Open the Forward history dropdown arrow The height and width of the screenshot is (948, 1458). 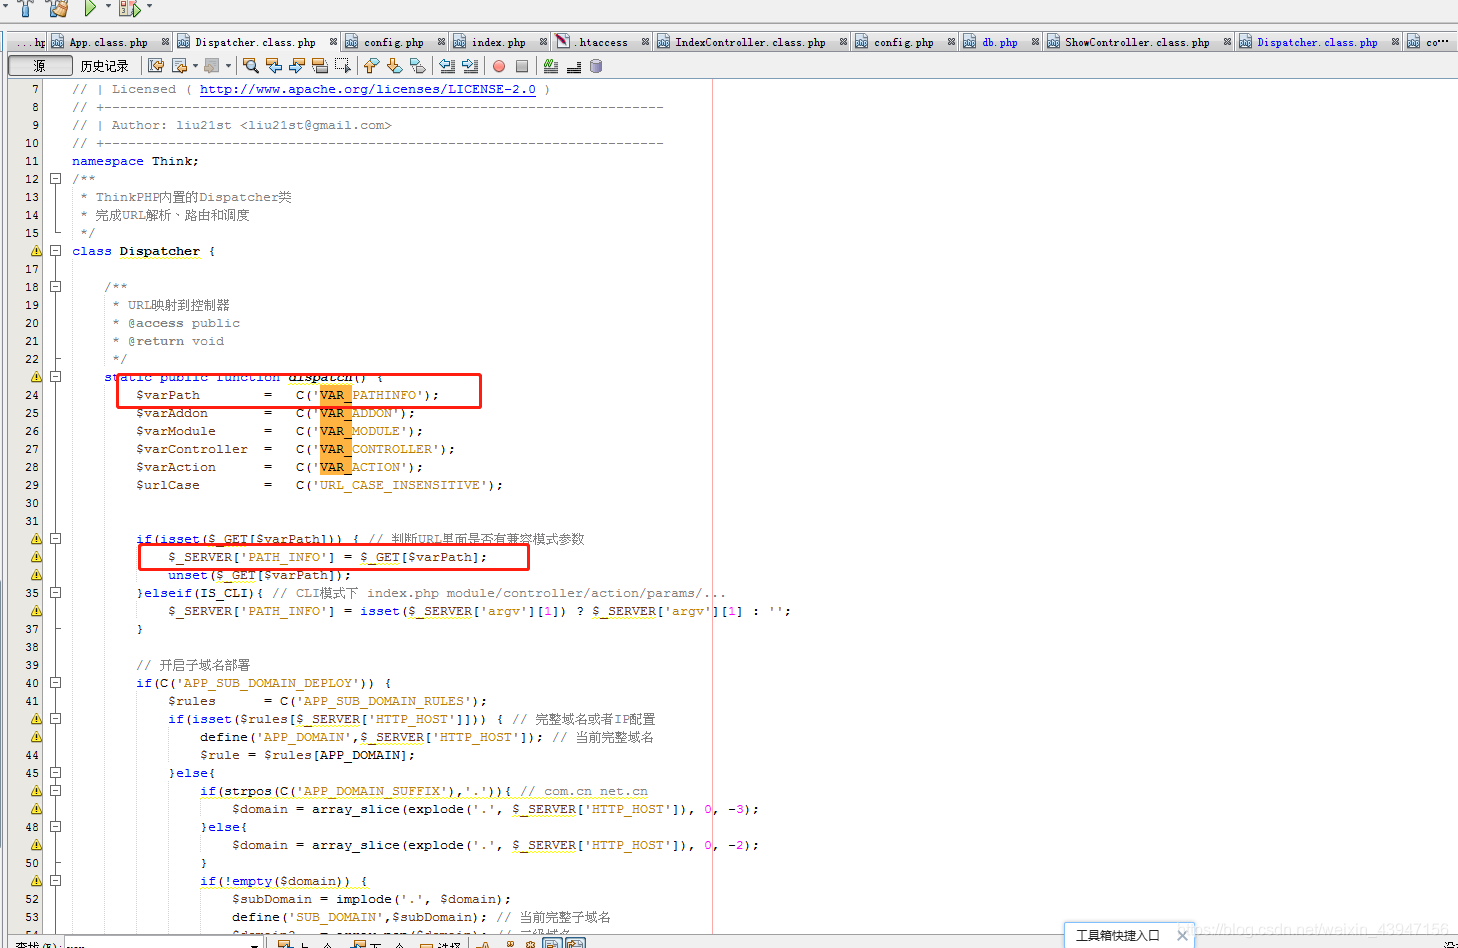pyautogui.click(x=228, y=66)
